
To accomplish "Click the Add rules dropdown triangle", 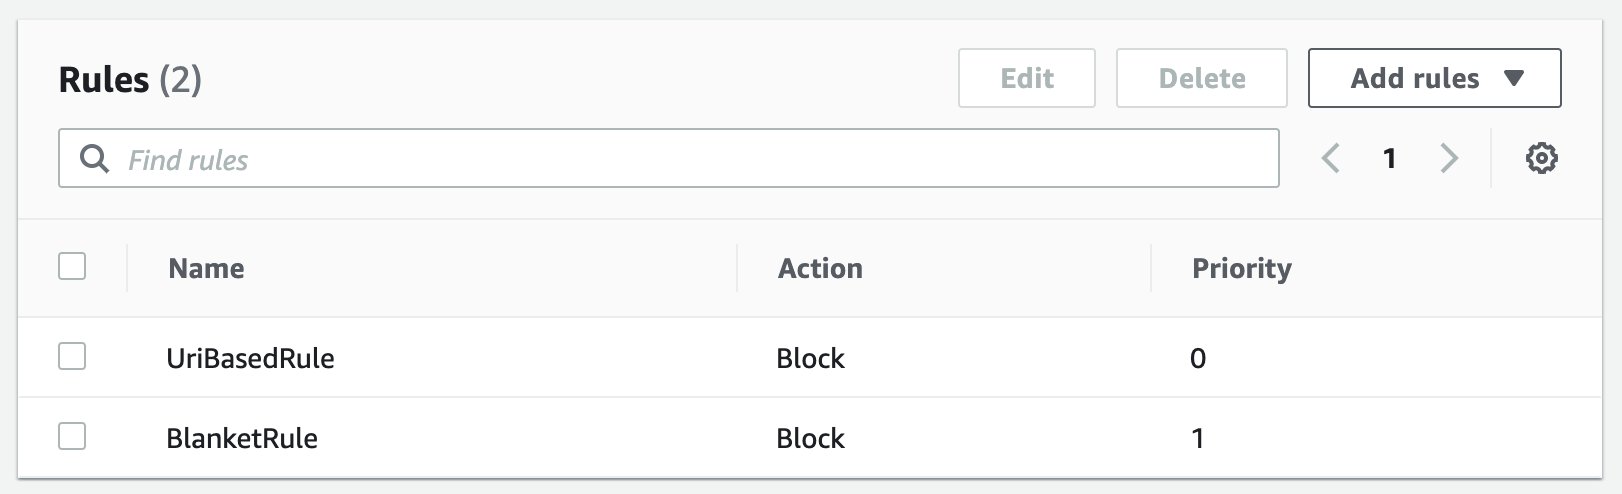I will pyautogui.click(x=1513, y=78).
